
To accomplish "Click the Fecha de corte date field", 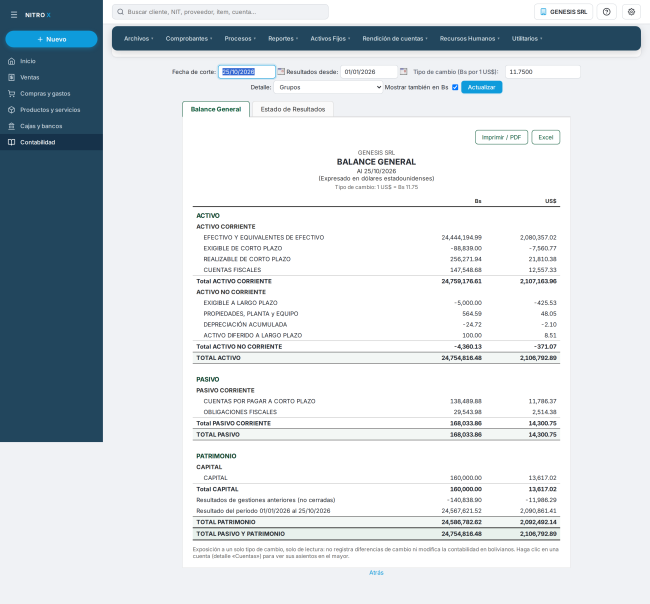I will (x=247, y=72).
